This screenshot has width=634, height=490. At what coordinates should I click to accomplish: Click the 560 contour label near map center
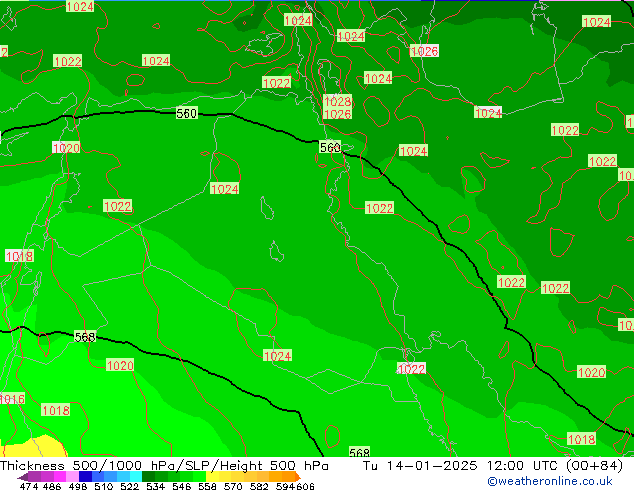330,148
